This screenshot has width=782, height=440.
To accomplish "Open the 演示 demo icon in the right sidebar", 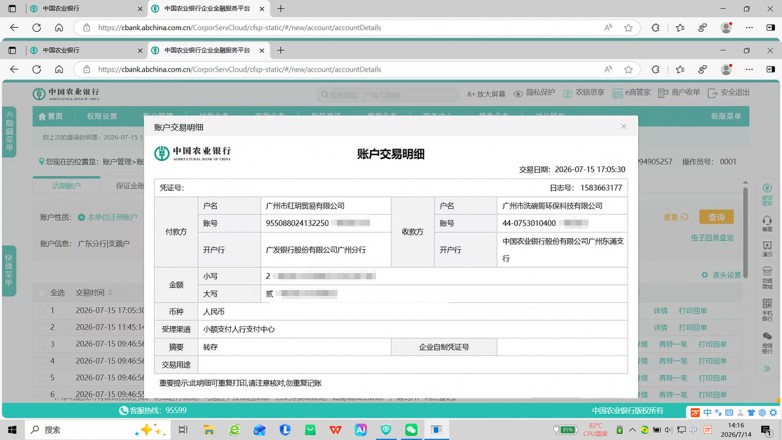I will pos(767,246).
